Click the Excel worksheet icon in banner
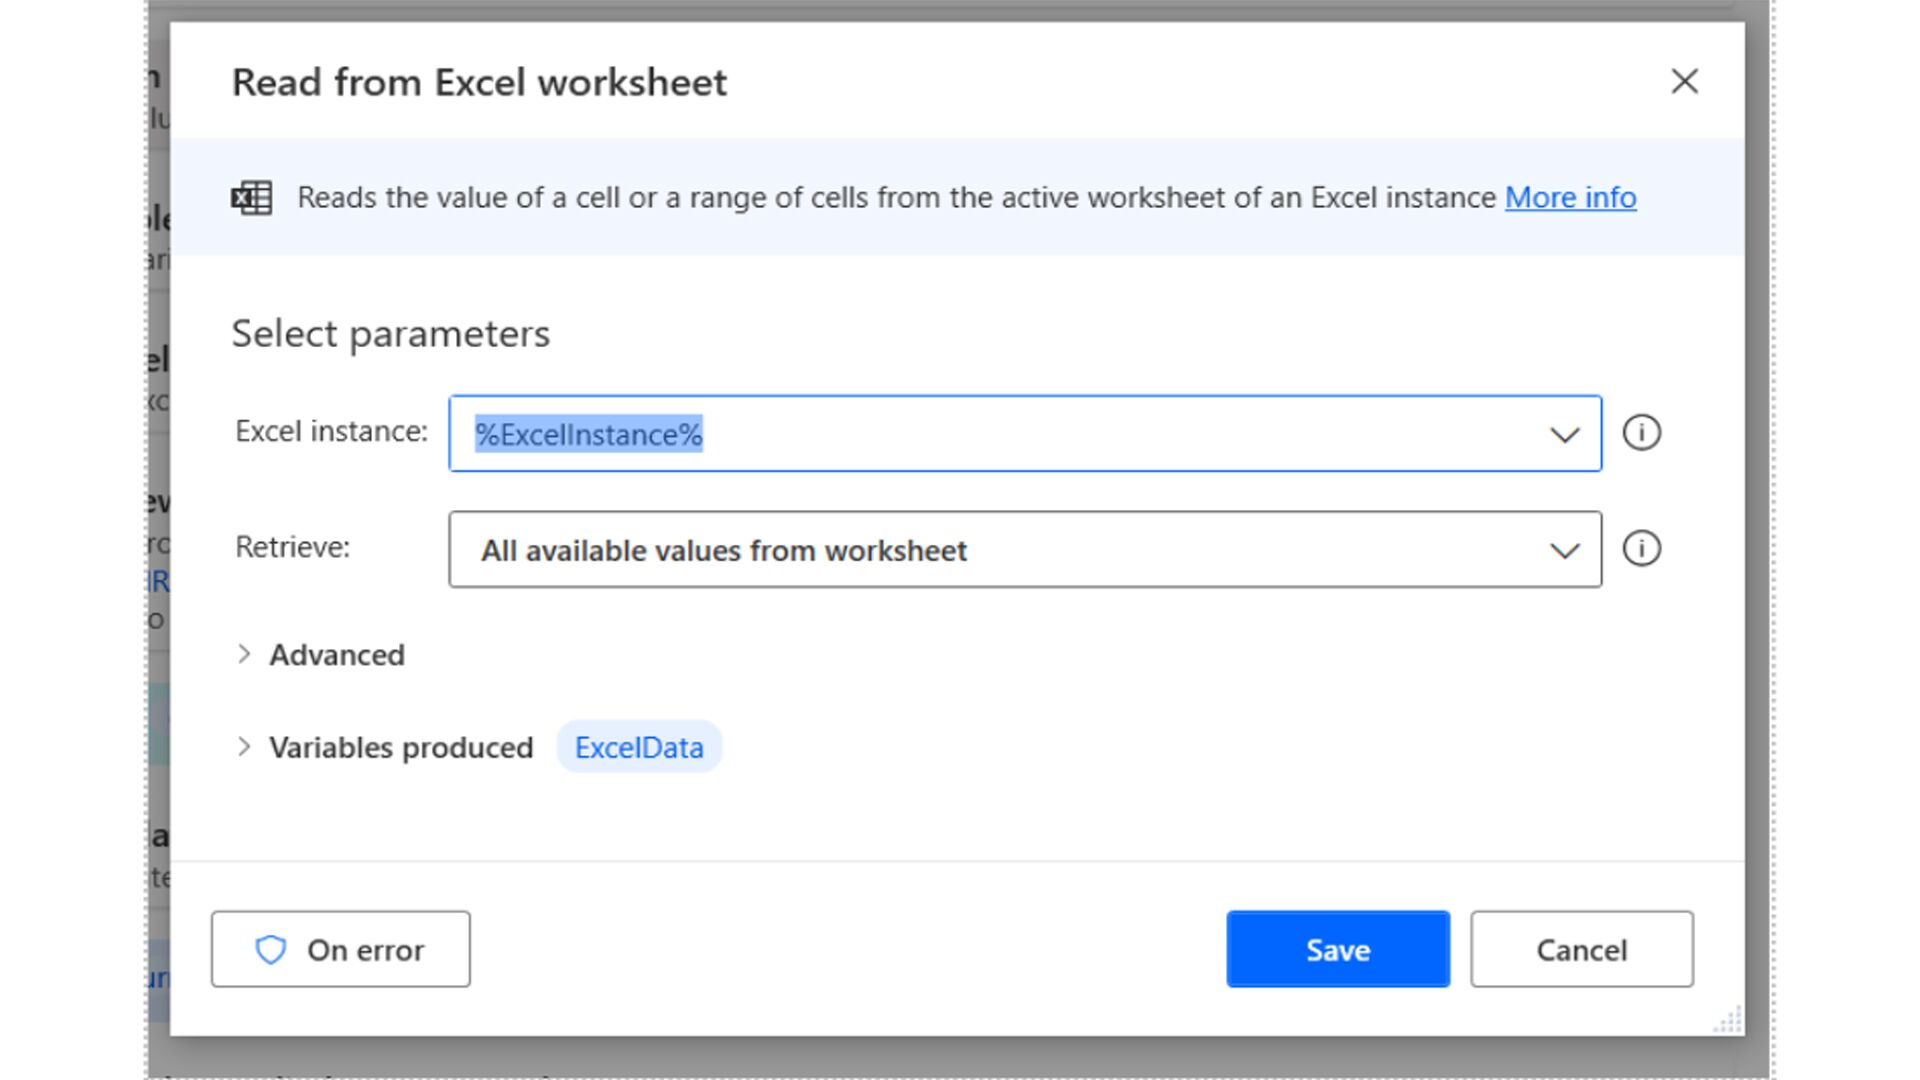 (x=252, y=198)
